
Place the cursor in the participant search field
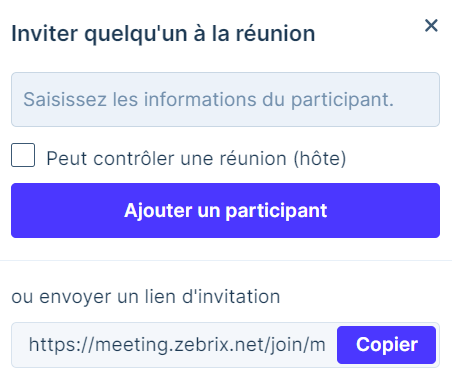[x=225, y=99]
